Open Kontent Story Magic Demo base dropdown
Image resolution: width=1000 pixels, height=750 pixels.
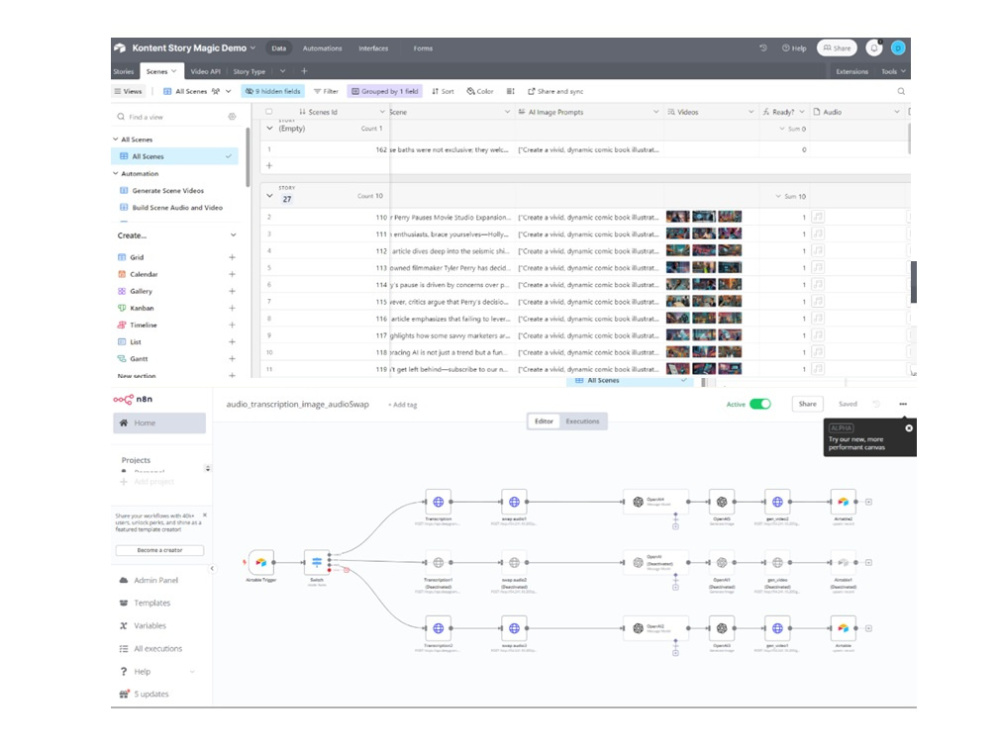pyautogui.click(x=253, y=48)
